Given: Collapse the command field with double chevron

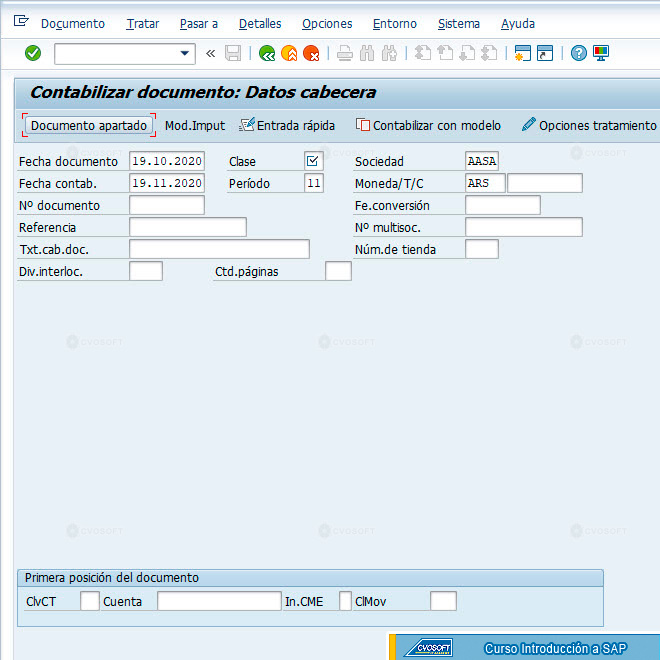Looking at the screenshot, I should (x=210, y=53).
